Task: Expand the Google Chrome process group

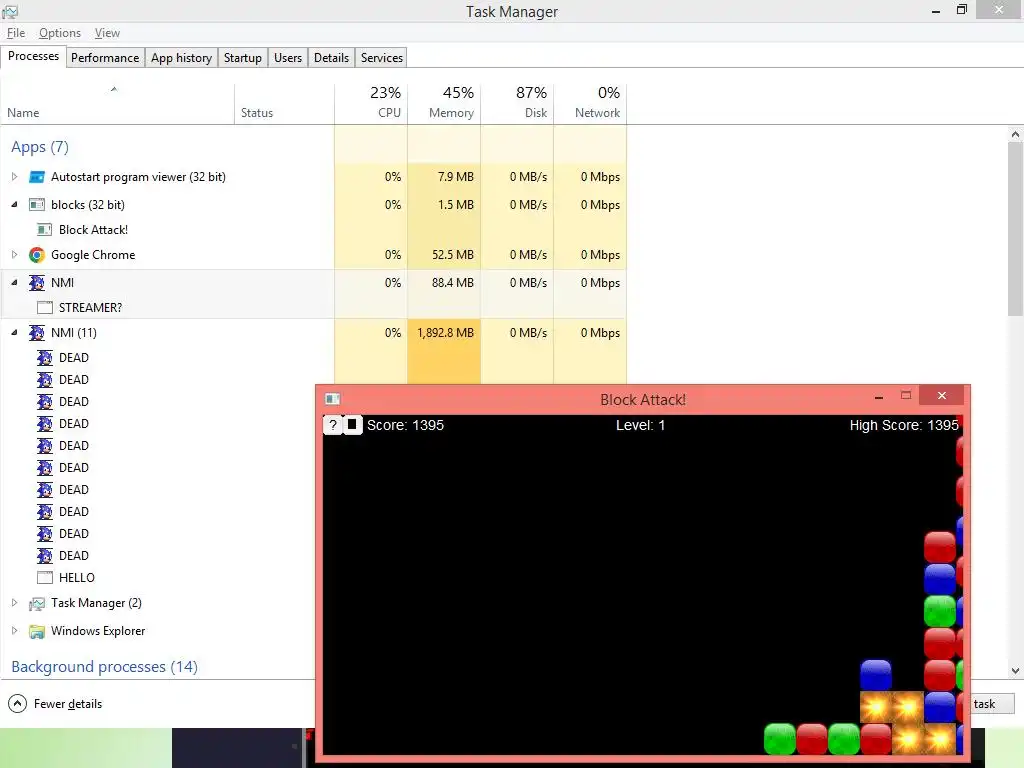Action: tap(14, 255)
